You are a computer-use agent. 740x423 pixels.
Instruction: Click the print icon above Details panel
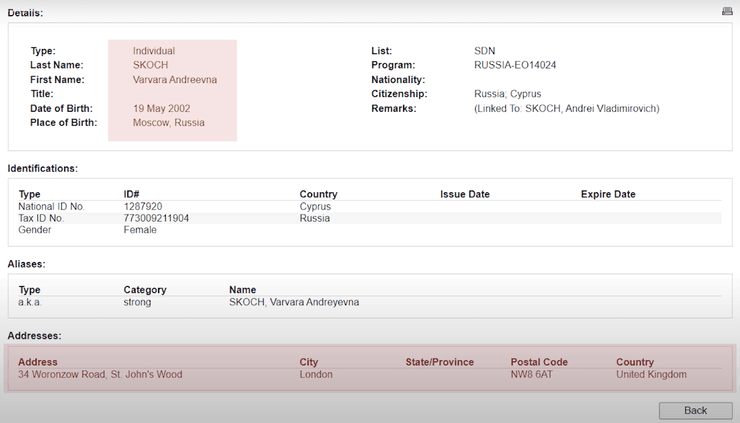coord(727,11)
